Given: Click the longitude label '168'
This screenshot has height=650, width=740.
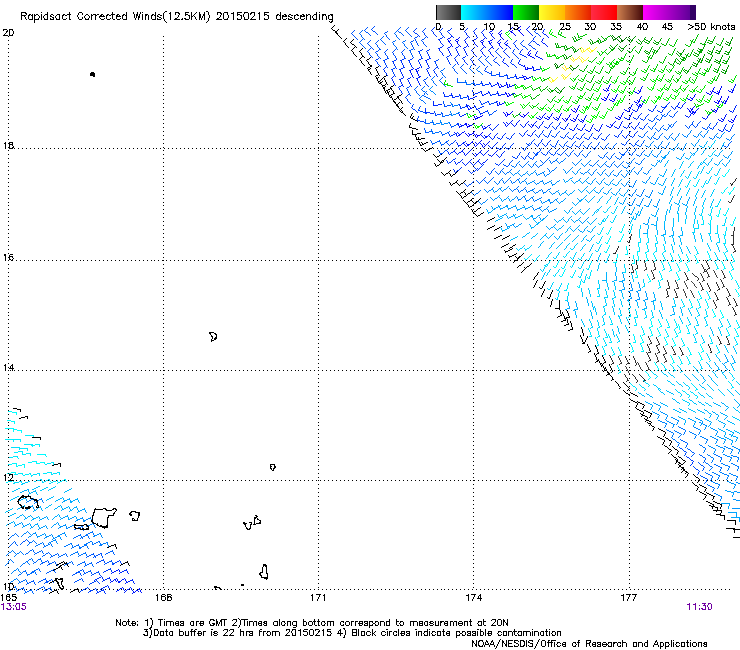Looking at the screenshot, I should pyautogui.click(x=163, y=598).
